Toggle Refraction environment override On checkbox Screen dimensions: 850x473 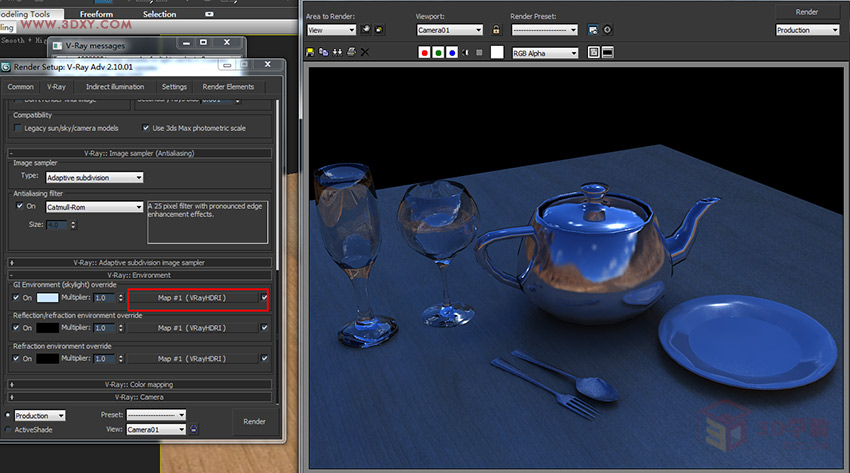tap(16, 359)
